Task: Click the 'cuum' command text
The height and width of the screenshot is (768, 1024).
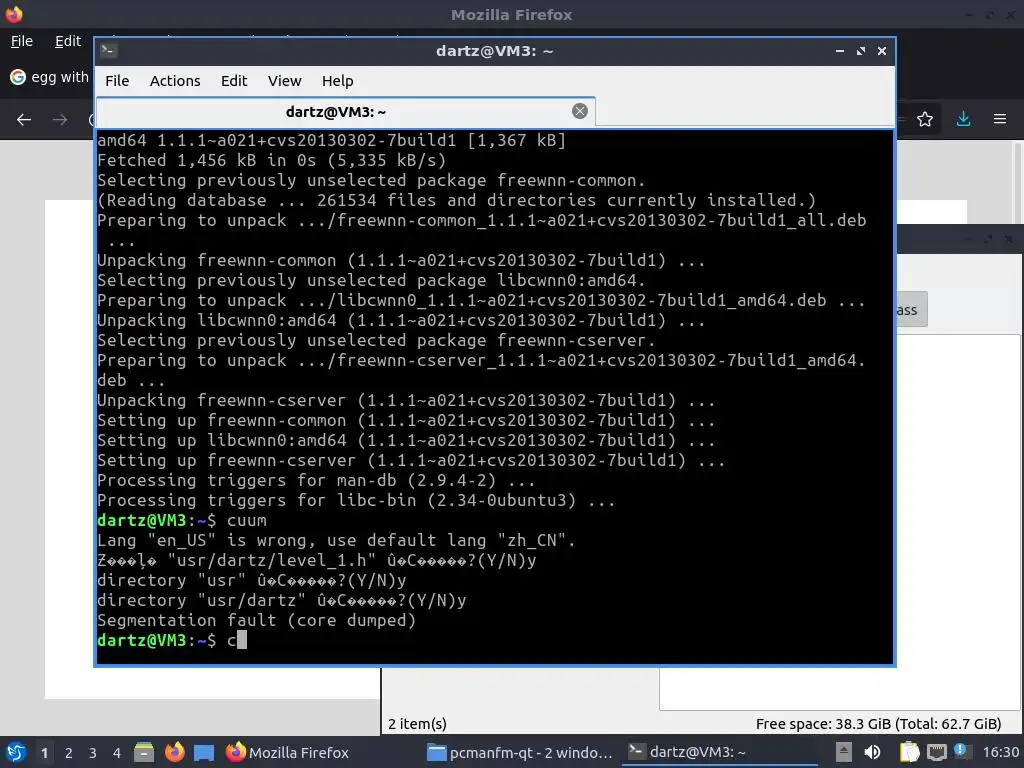Action: (246, 521)
